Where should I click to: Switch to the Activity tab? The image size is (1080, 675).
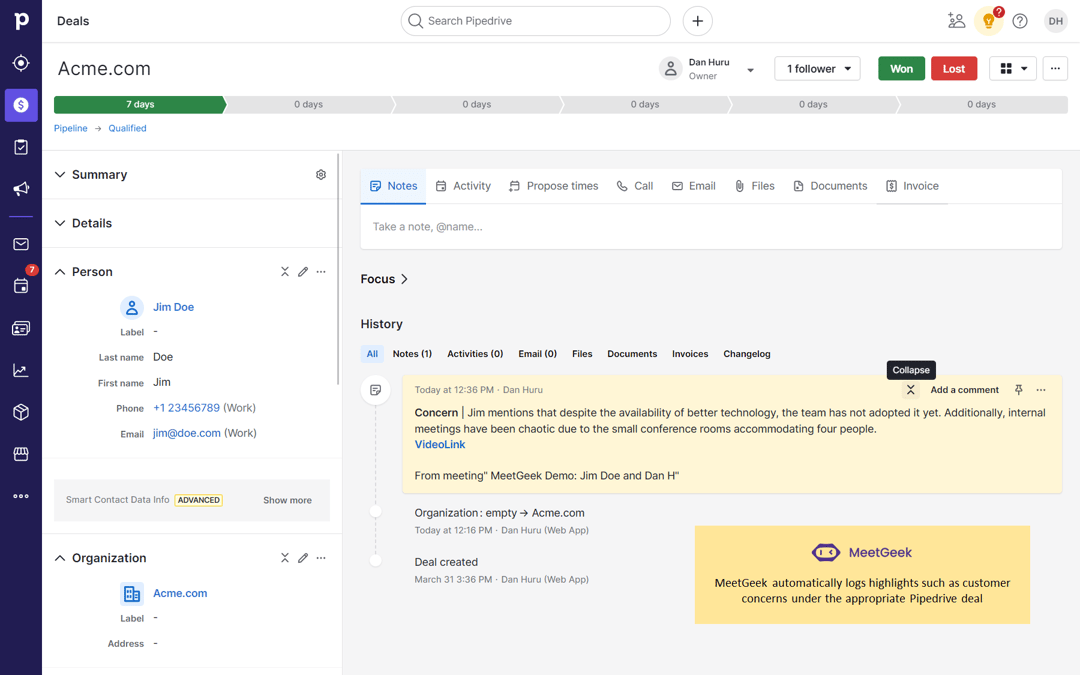pos(463,185)
